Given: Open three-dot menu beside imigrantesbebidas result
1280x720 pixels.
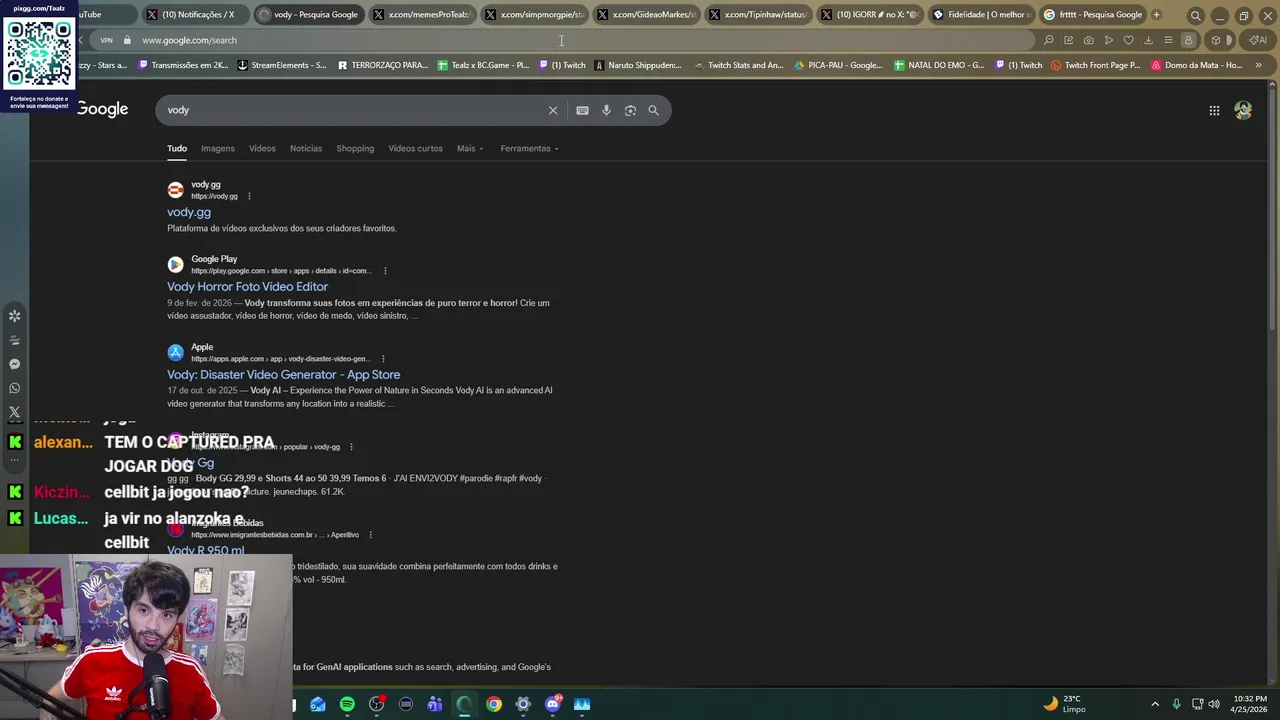Looking at the screenshot, I should coord(370,535).
